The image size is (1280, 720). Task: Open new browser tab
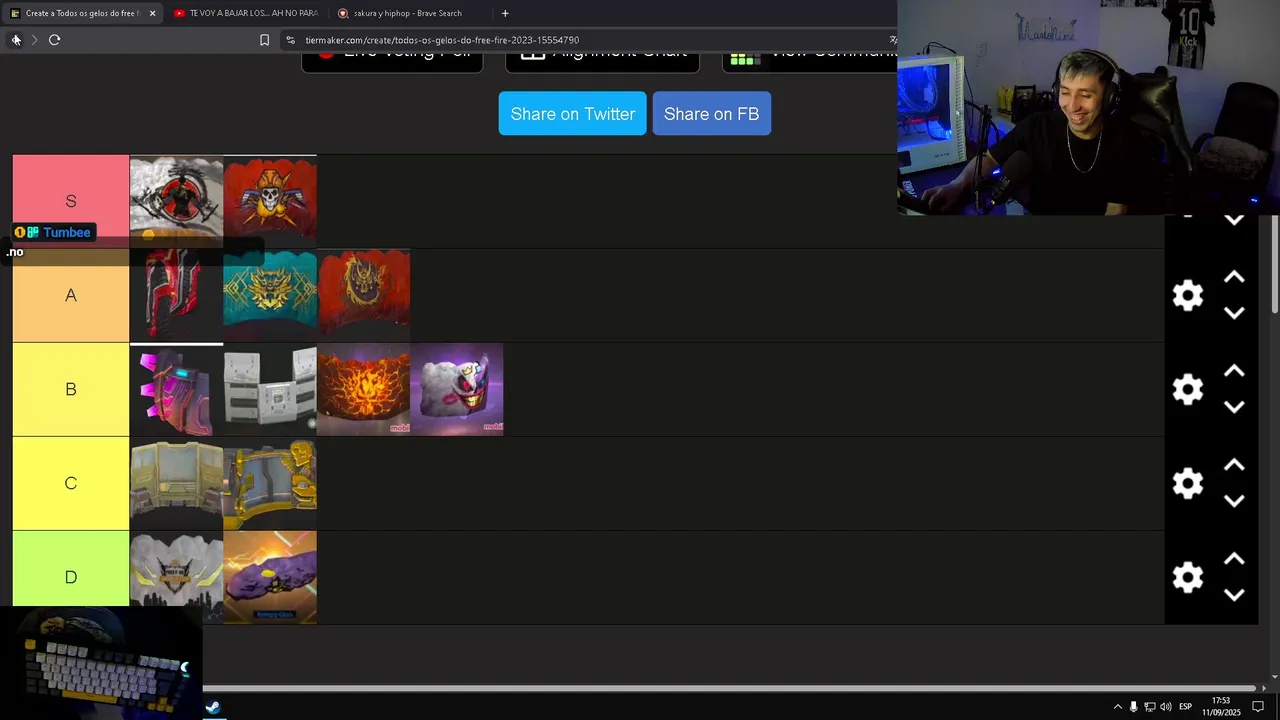point(505,13)
